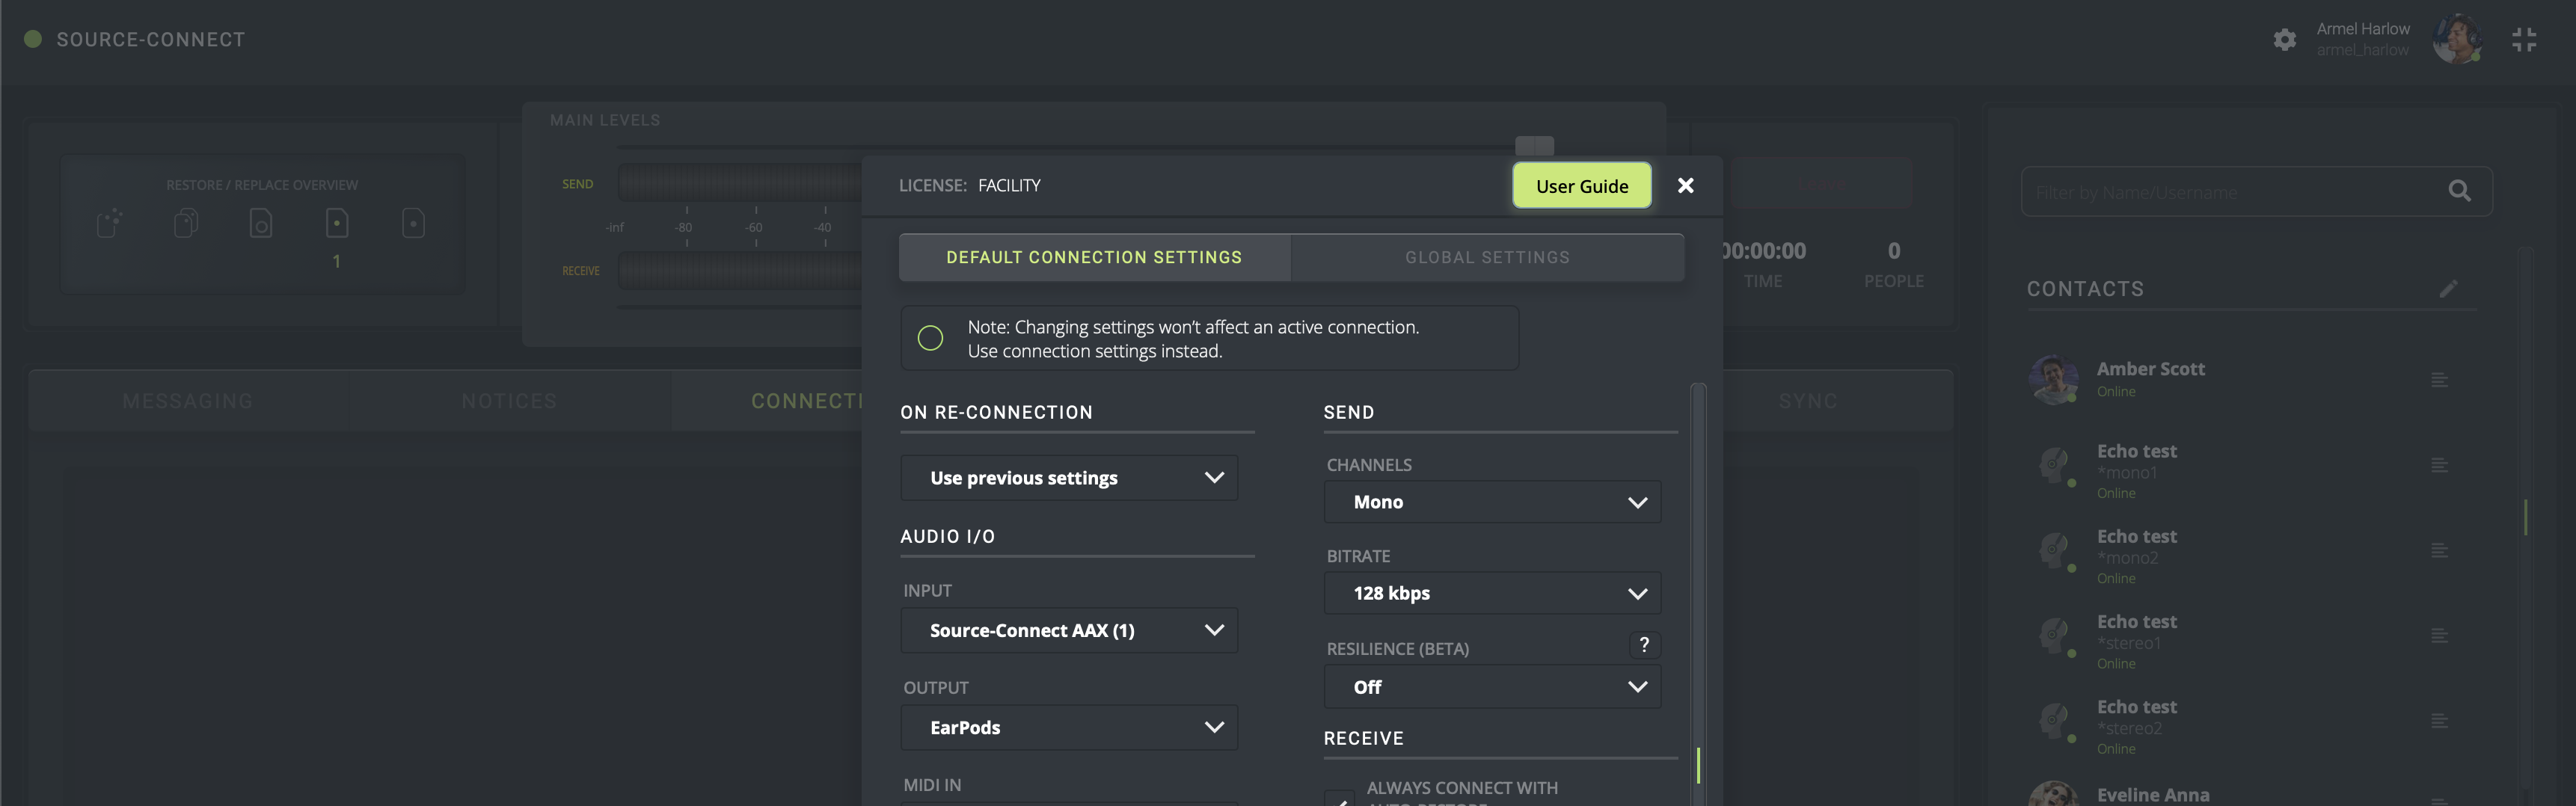Click the contacts search magnifier icon
This screenshot has height=806, width=2576.
2459,191
